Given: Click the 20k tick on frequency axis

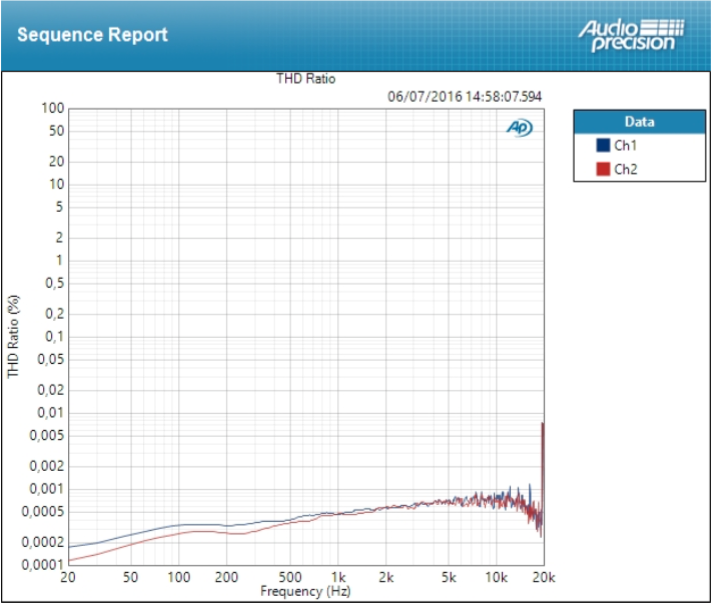Looking at the screenshot, I should [x=543, y=578].
